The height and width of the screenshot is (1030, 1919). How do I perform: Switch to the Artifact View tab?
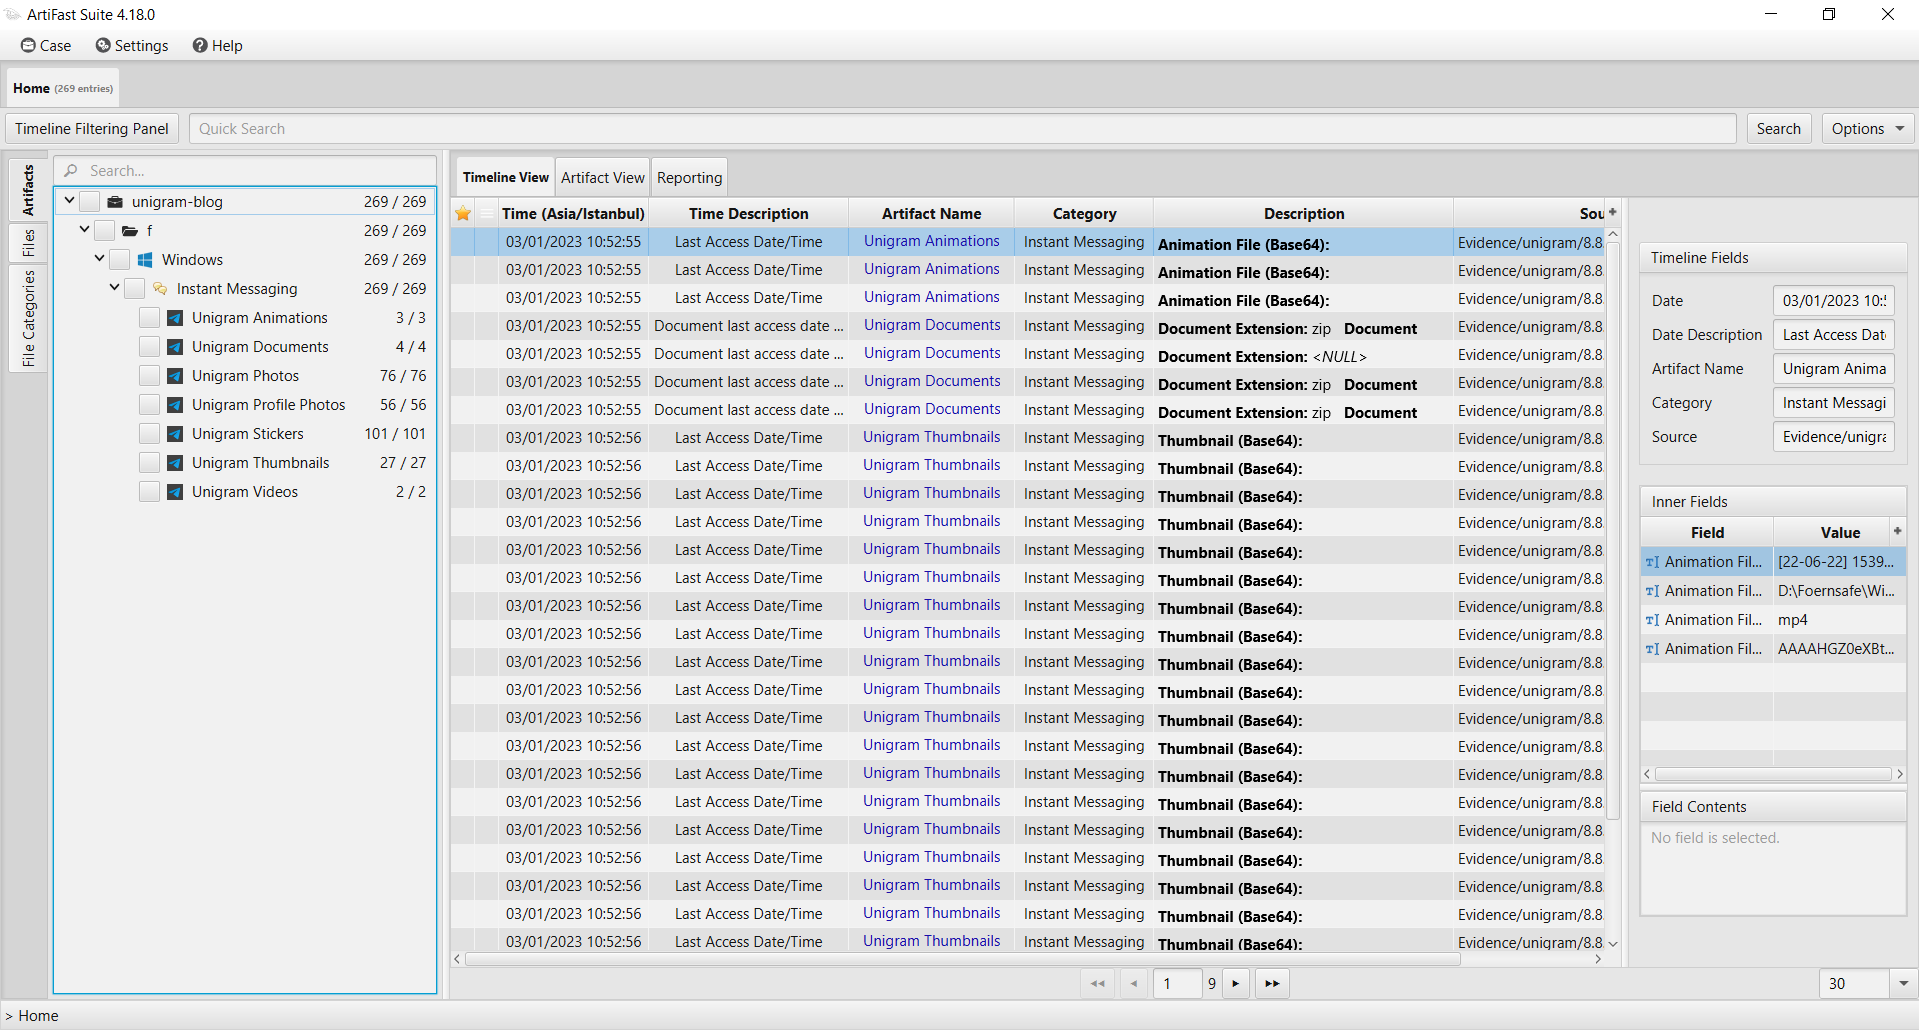click(x=602, y=178)
